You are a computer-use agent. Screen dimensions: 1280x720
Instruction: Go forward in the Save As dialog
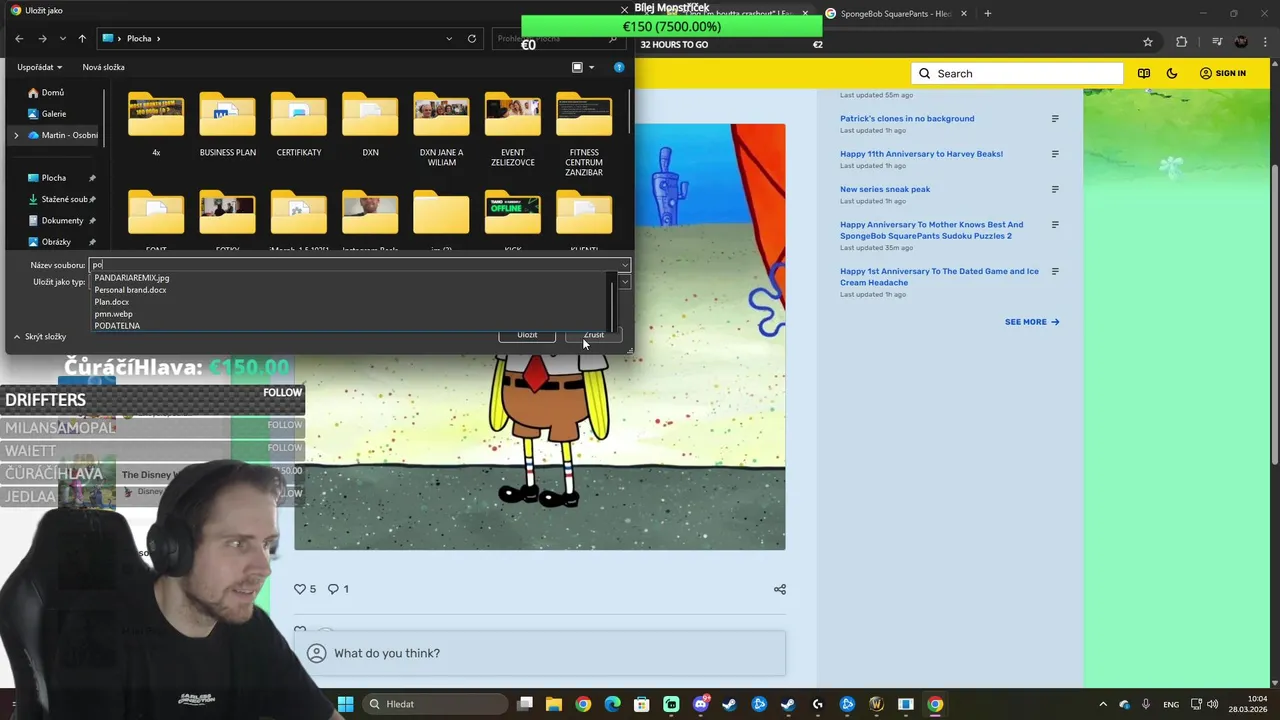pyautogui.click(x=42, y=38)
